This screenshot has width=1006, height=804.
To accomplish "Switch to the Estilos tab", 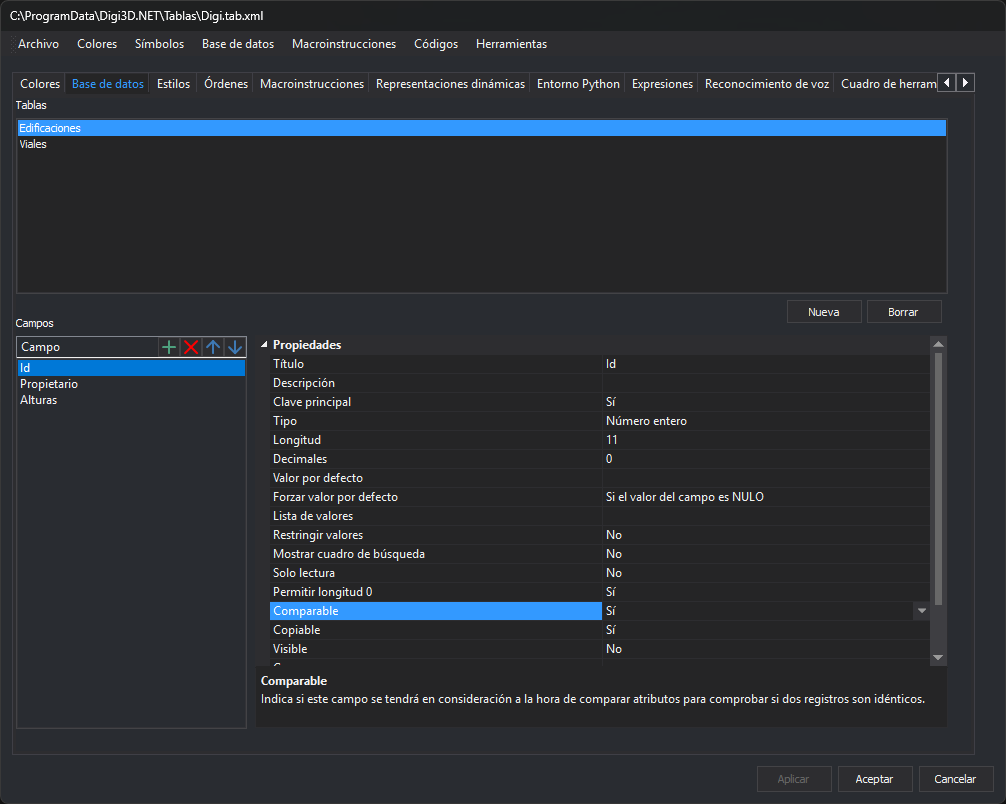I will point(173,84).
